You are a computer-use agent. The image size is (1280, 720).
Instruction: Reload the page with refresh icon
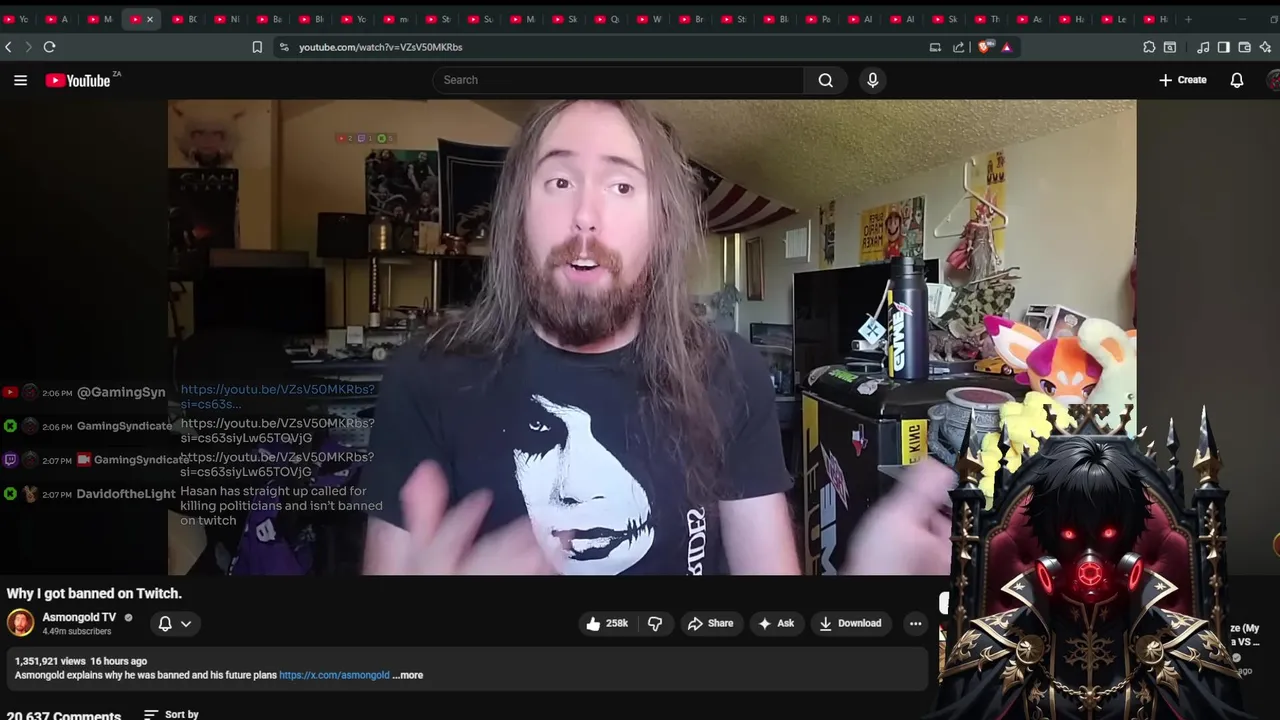49,47
